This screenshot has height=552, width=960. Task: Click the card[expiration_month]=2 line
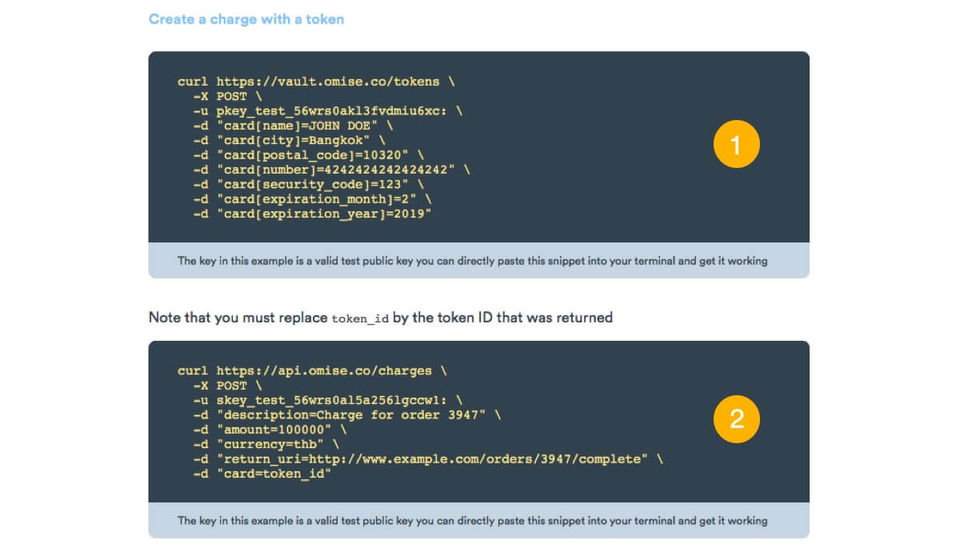pos(312,199)
